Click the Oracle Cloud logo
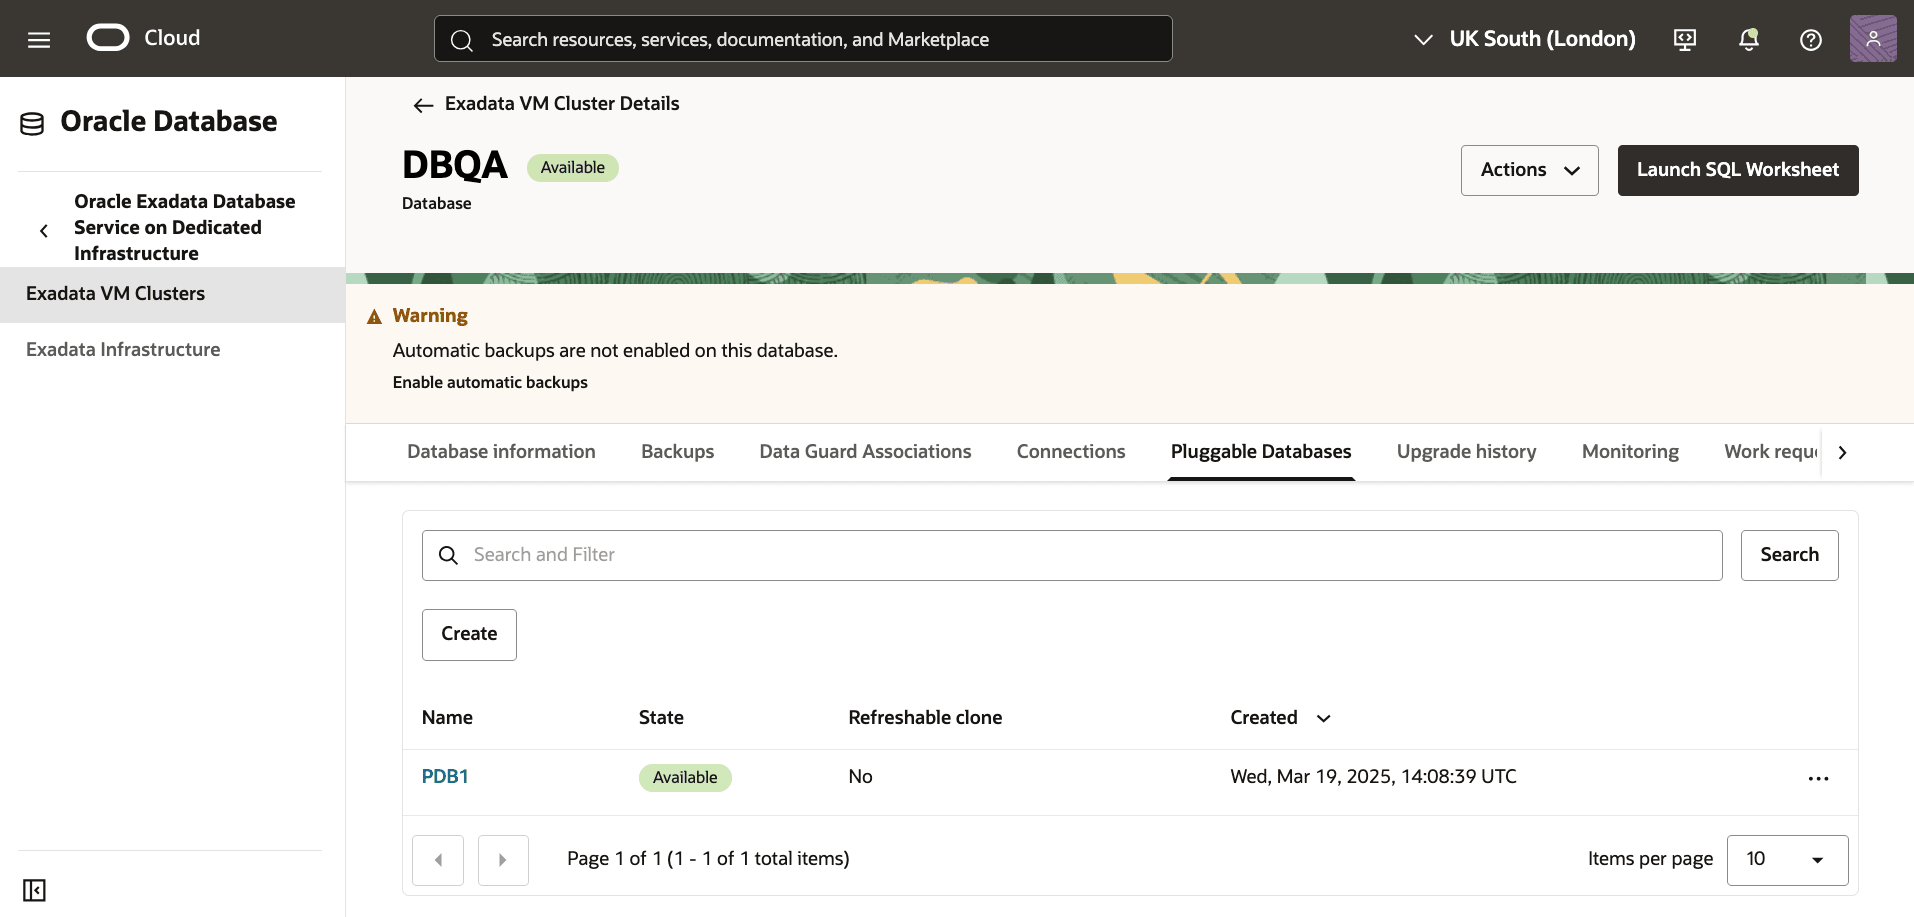 [x=143, y=38]
